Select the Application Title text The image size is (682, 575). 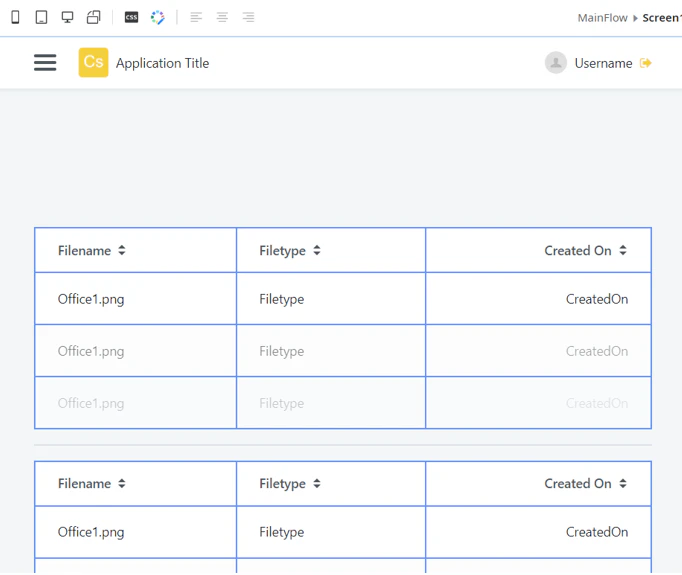point(163,63)
